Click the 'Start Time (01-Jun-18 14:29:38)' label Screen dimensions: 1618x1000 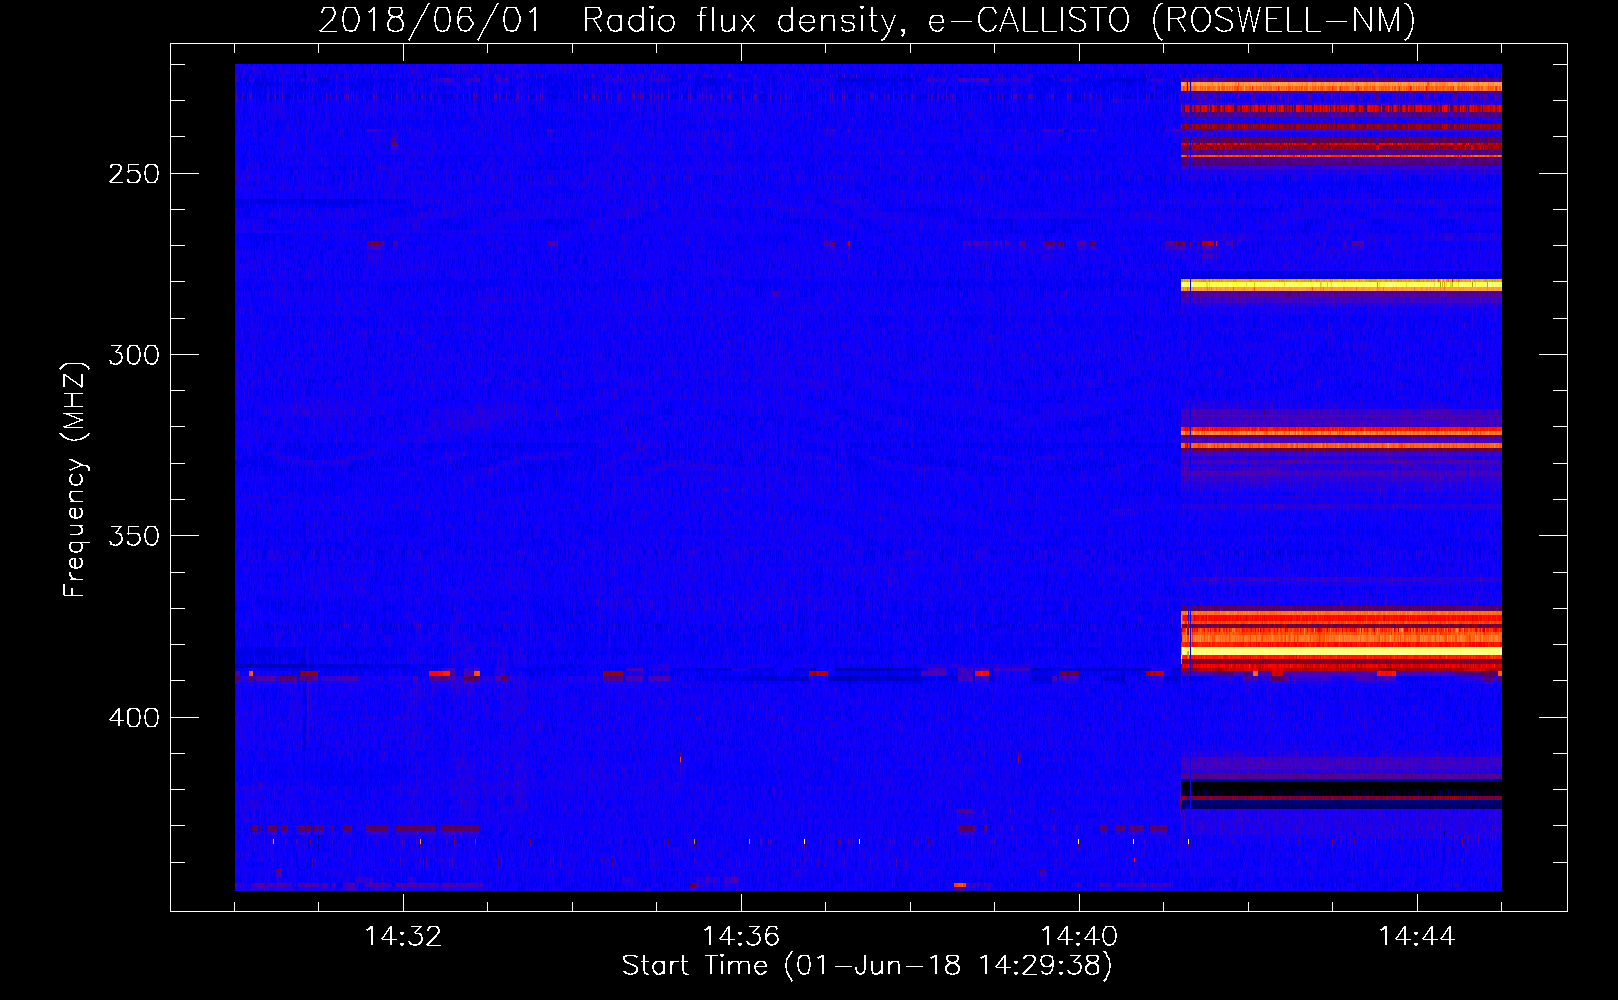pyautogui.click(x=867, y=966)
